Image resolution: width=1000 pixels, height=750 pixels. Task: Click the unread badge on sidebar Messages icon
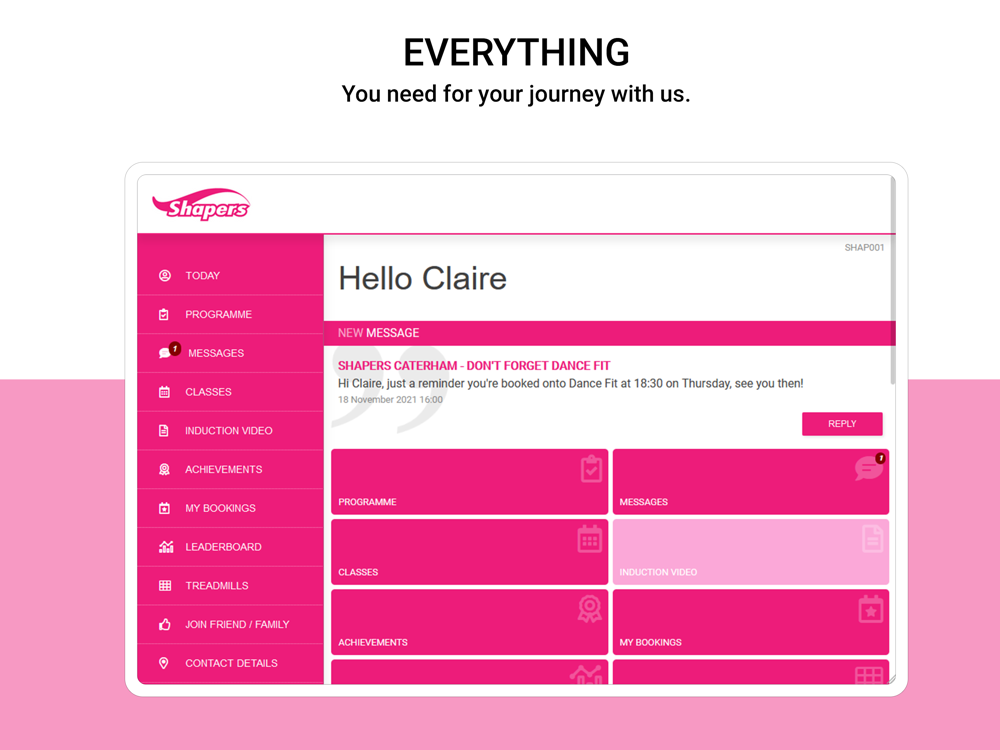(x=175, y=348)
